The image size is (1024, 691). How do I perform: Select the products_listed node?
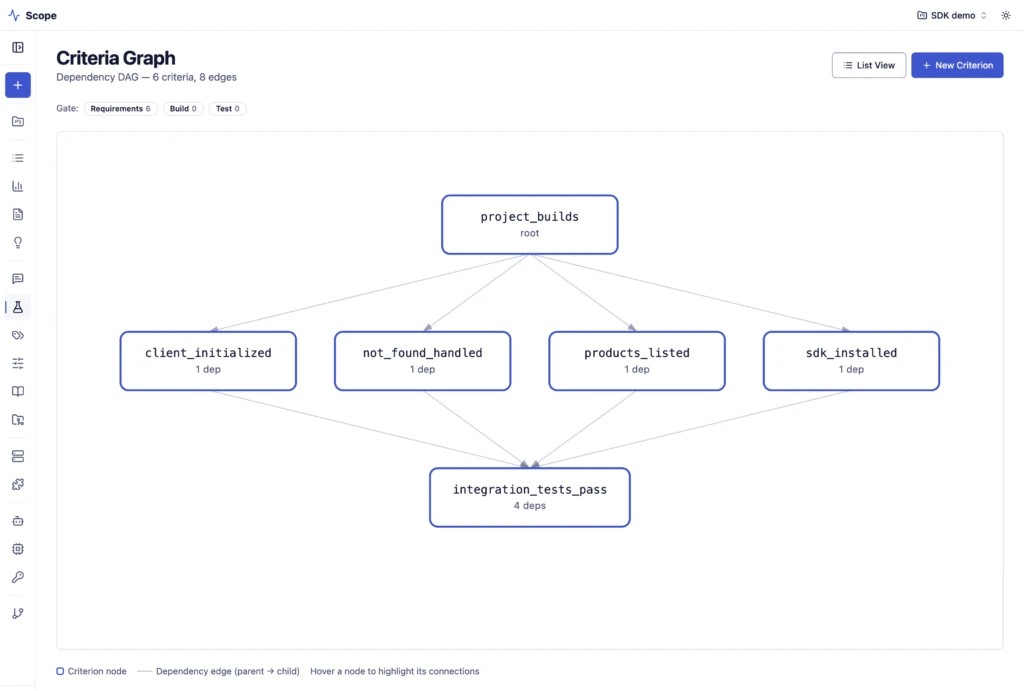[637, 361]
